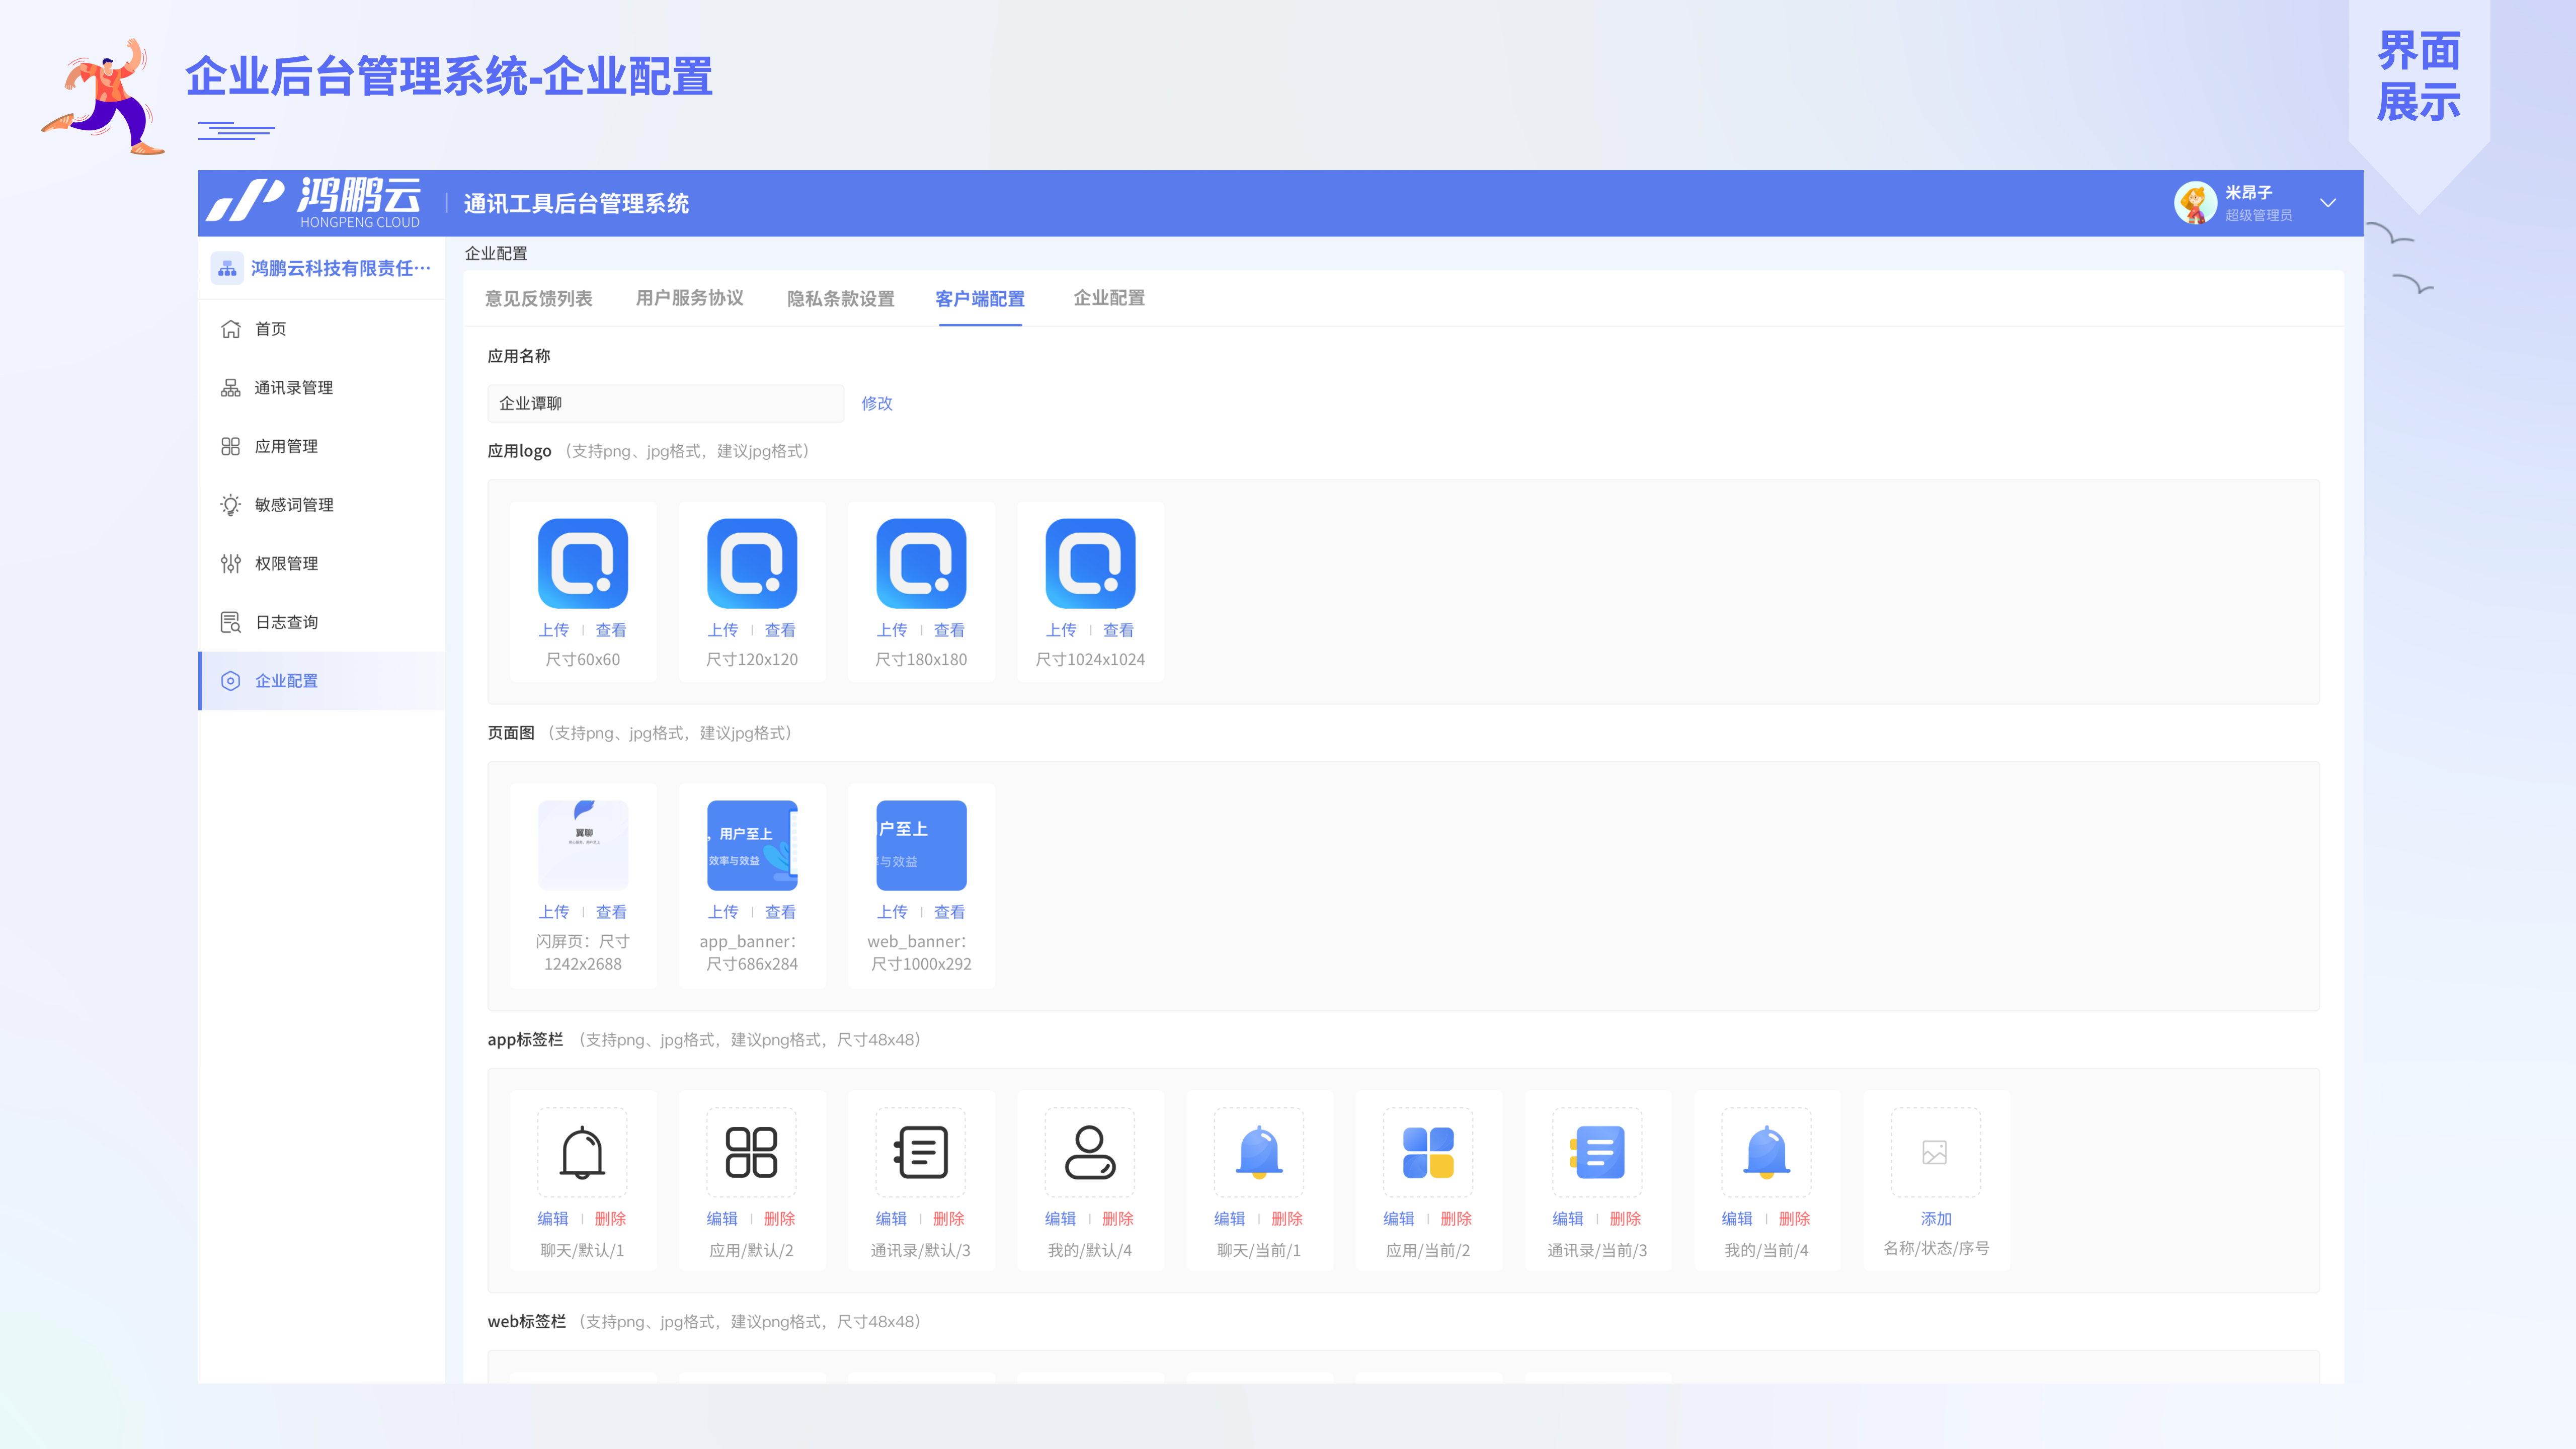Click the 通讯录/默认/3 notebook outline icon

[x=920, y=1152]
